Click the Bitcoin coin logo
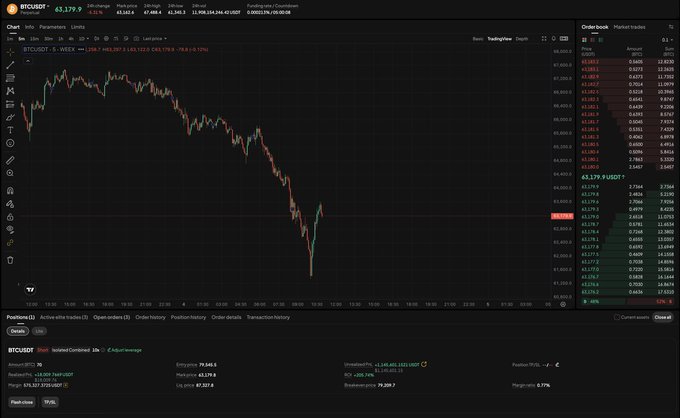The image size is (680, 418). click(12, 9)
